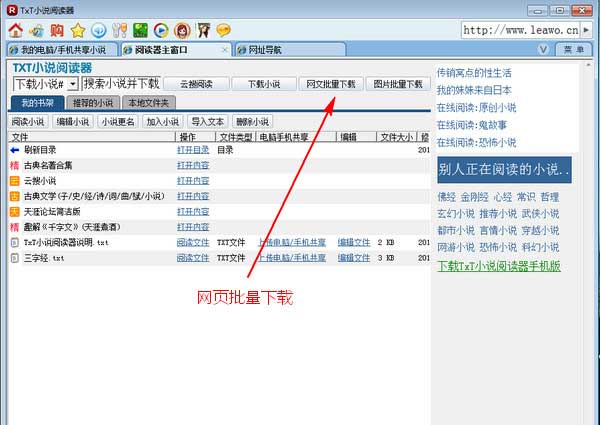
Task: Open the 下载TxT小说阅读器手机版 link
Action: [x=499, y=266]
